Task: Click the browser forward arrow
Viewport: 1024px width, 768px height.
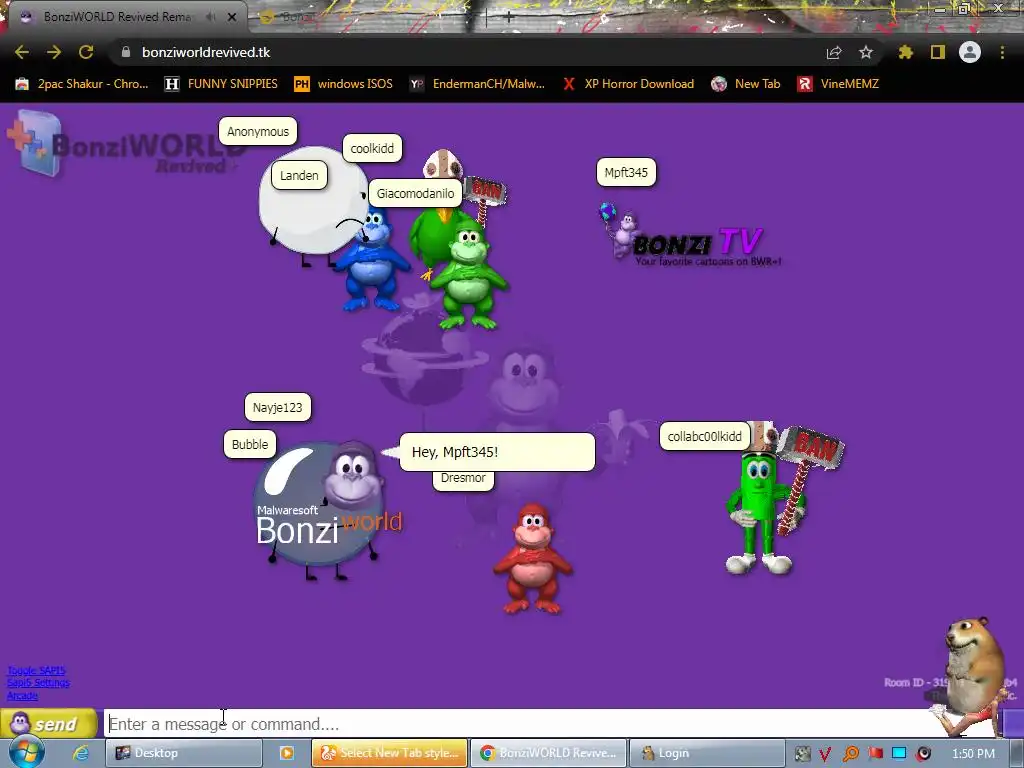Action: [x=54, y=52]
